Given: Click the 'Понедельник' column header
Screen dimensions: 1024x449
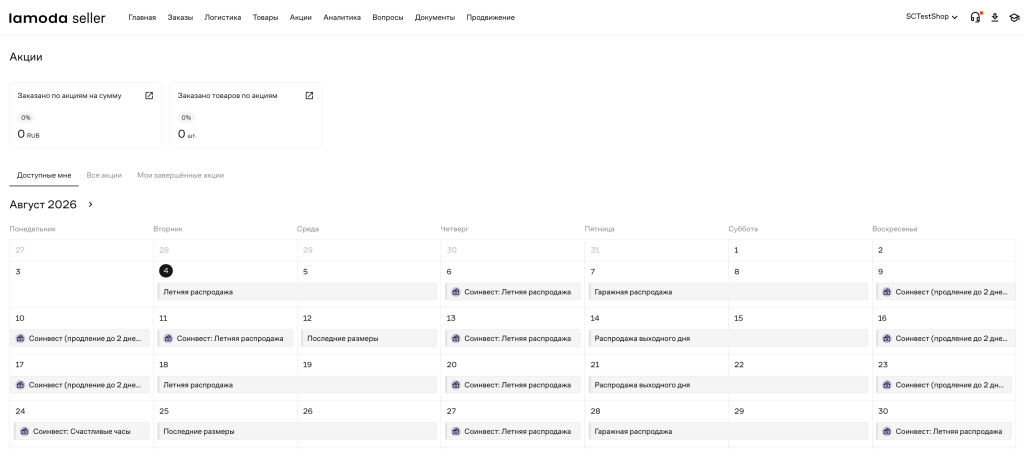Looking at the screenshot, I should 33,229.
